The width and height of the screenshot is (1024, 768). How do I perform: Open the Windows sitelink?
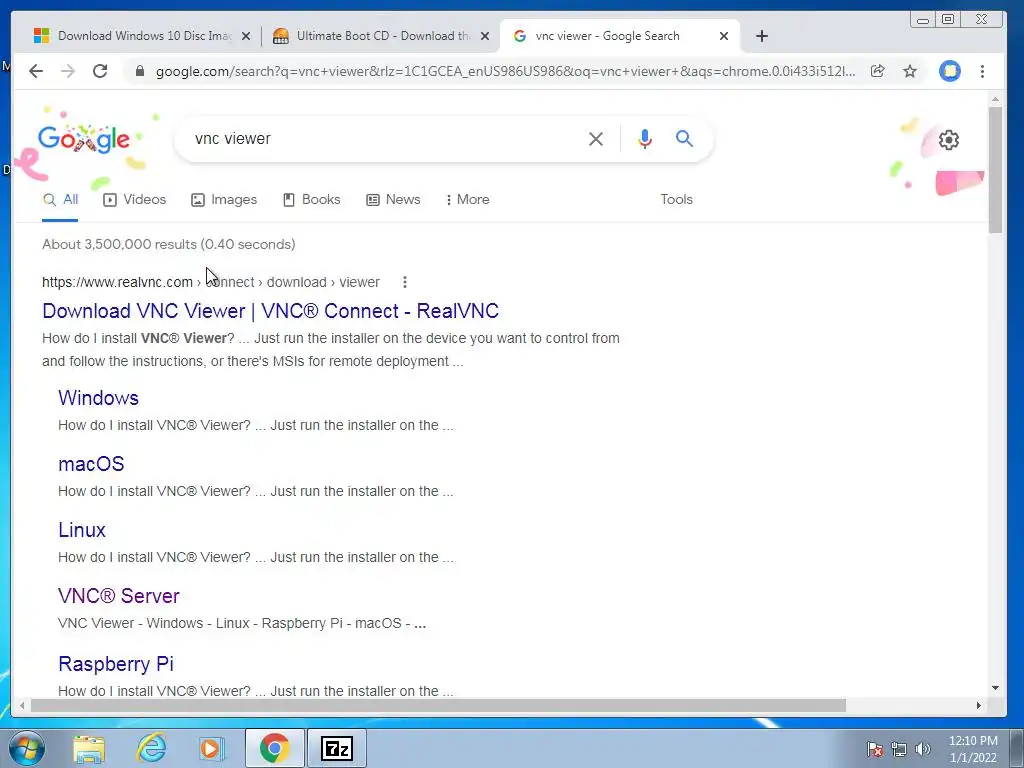pos(99,398)
